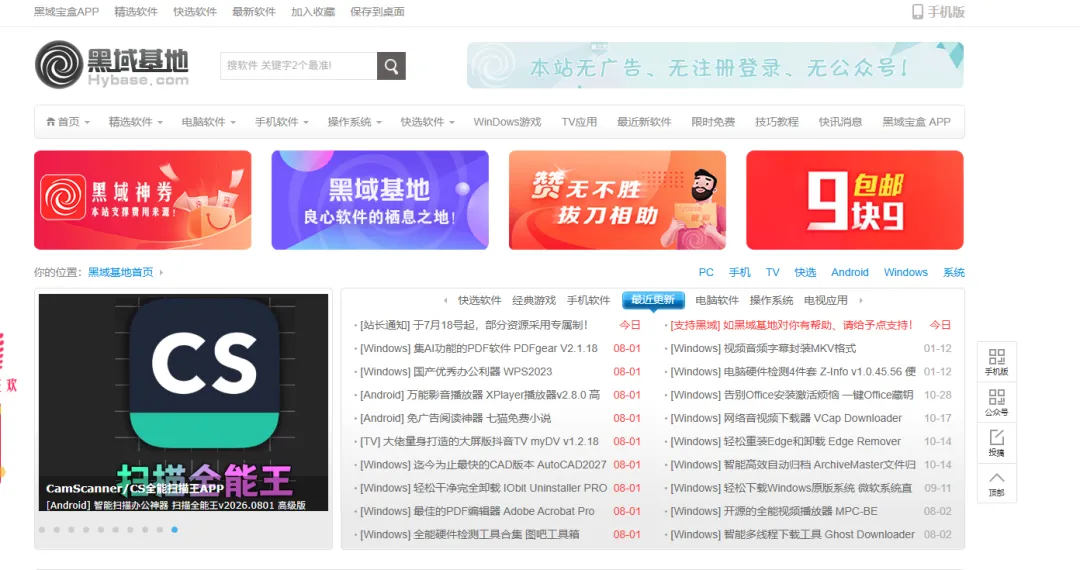1080x570 pixels.
Task: Click the search magnifier button
Action: [391, 66]
